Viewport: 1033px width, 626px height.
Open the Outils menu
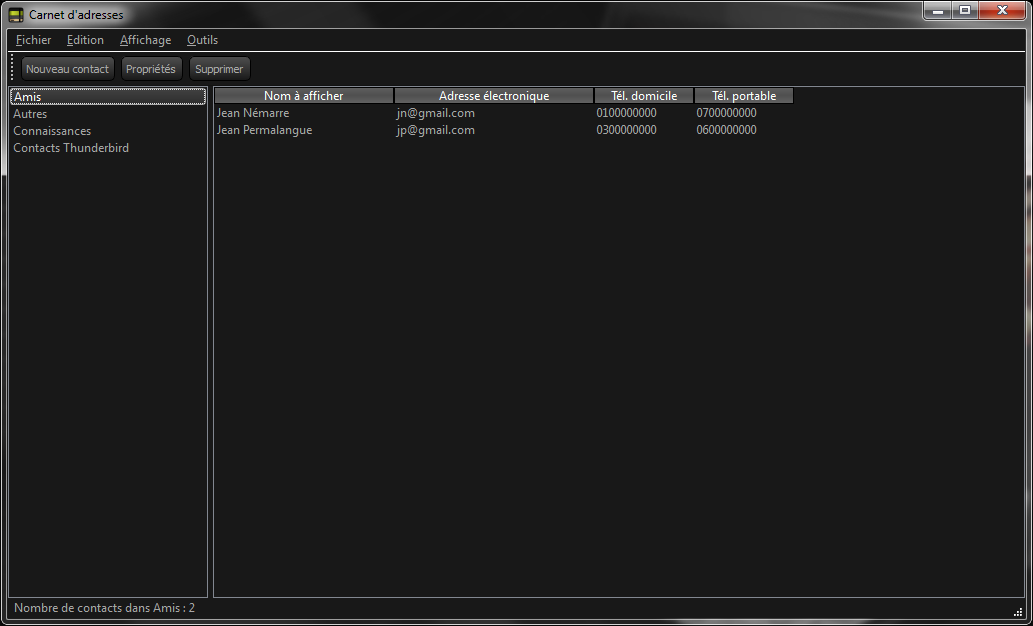[202, 40]
